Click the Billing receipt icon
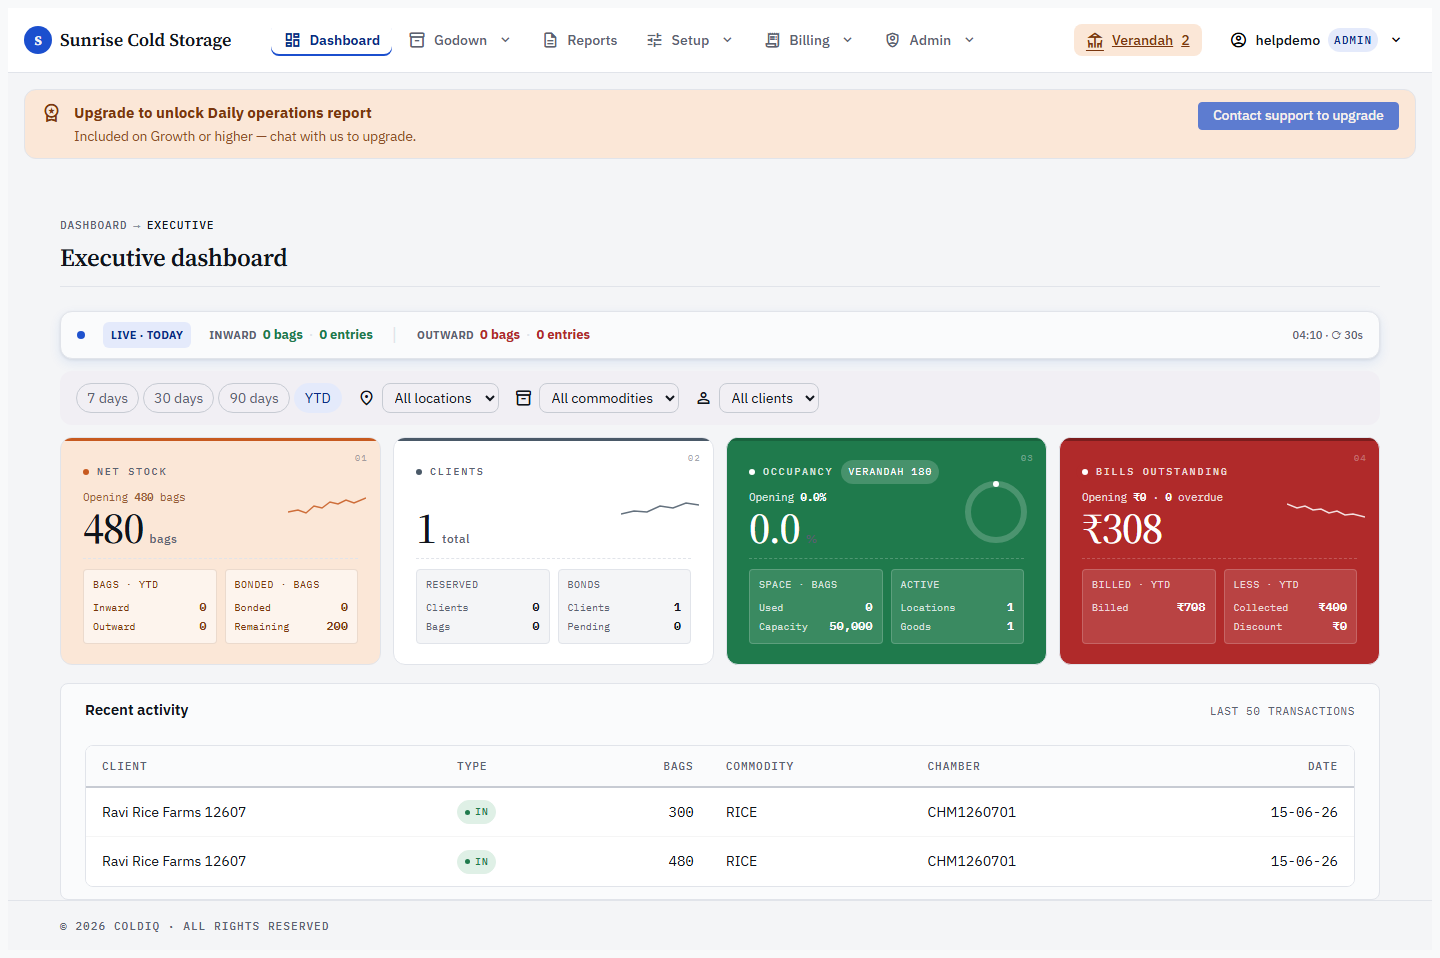 pos(772,40)
